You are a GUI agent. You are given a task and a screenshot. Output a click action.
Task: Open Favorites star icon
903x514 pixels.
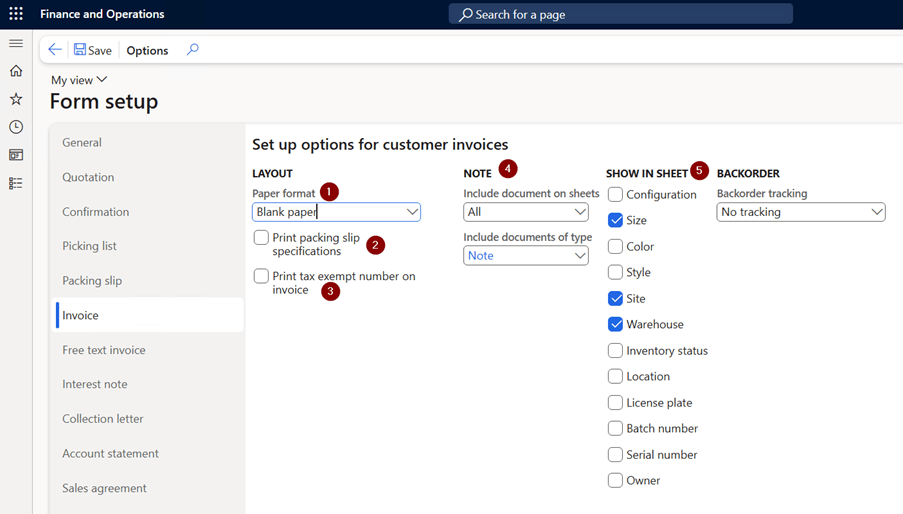tap(16, 99)
